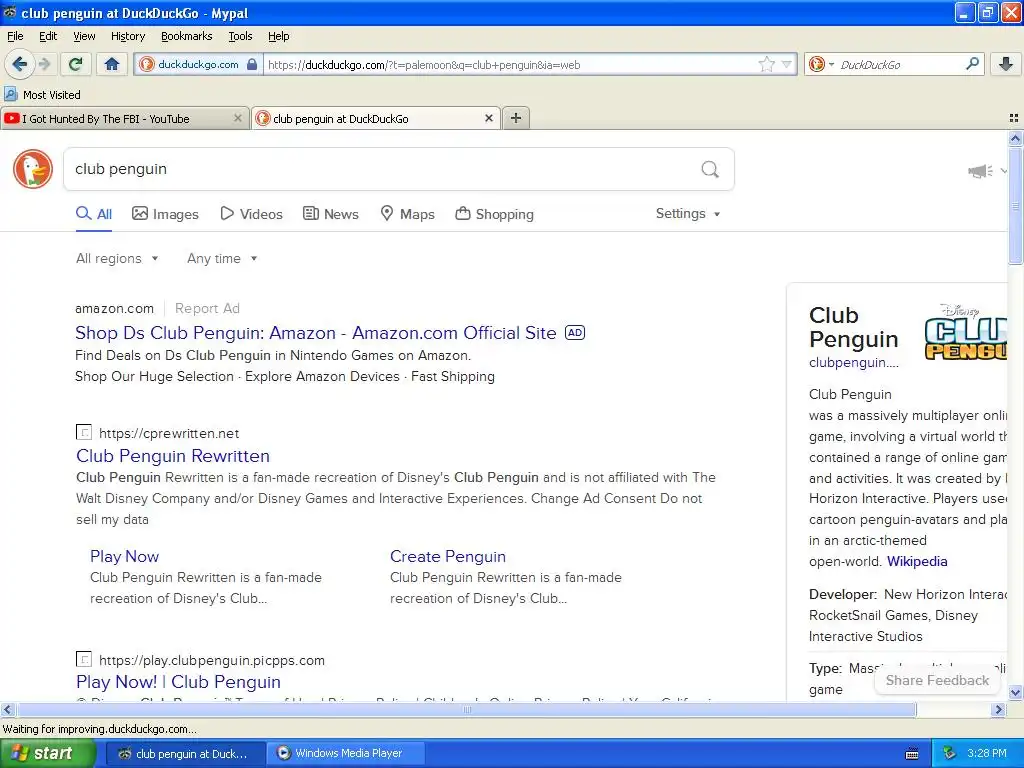Click the play.clubpenguin.picpps.com favicon
The width and height of the screenshot is (1024, 768).
point(84,659)
